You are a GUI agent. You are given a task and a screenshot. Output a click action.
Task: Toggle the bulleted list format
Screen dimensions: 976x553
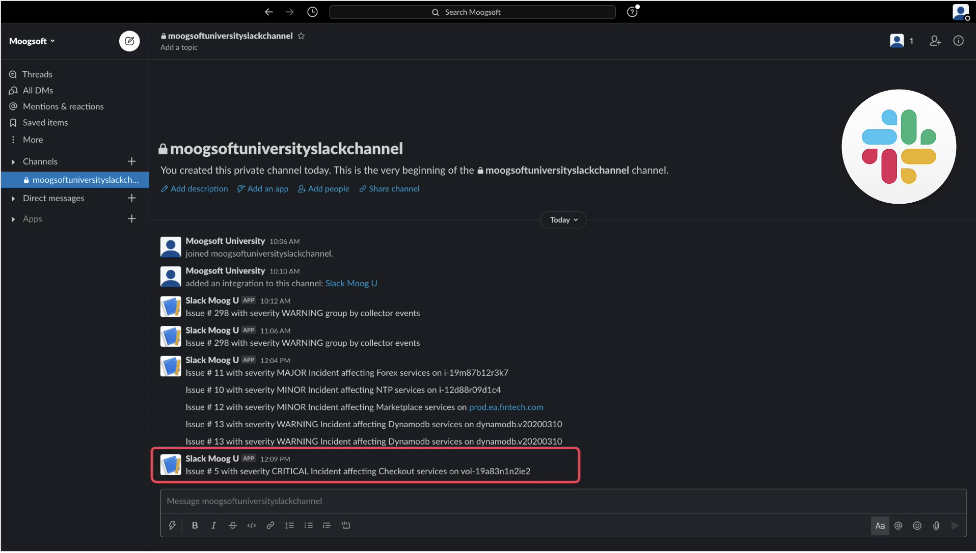308,526
